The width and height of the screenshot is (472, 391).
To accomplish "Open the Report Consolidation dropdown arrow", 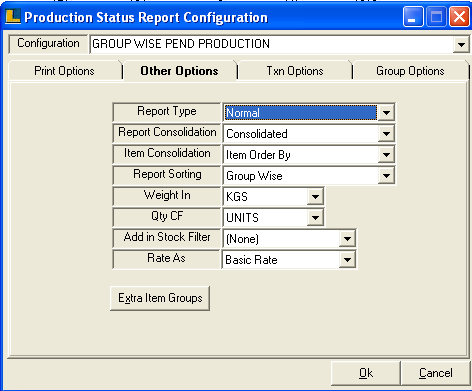I will pos(386,134).
